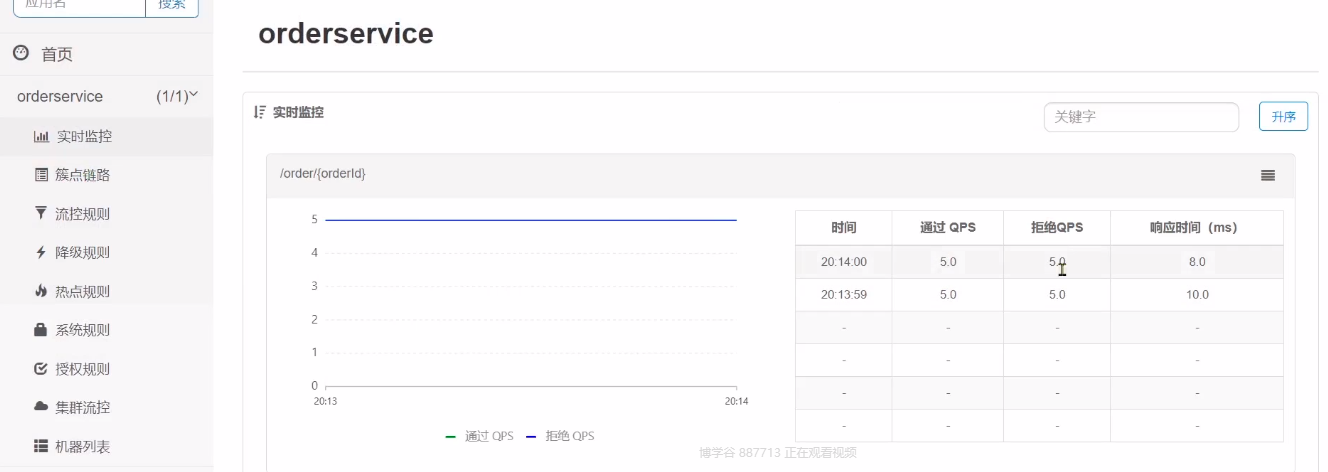The image size is (1328, 472).
Task: Click the 系统规则 lock icon
Action: pos(41,330)
